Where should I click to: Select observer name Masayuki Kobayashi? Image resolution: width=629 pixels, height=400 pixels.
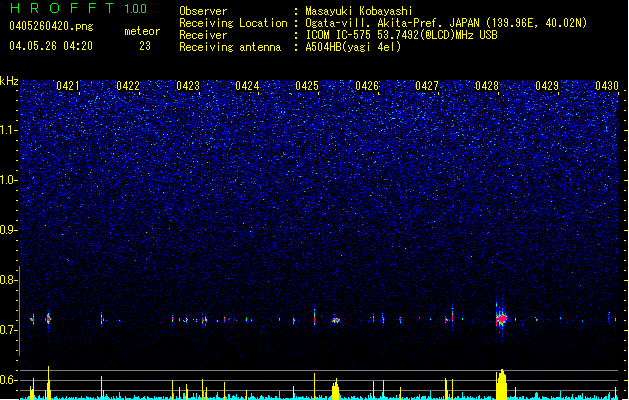click(x=358, y=11)
